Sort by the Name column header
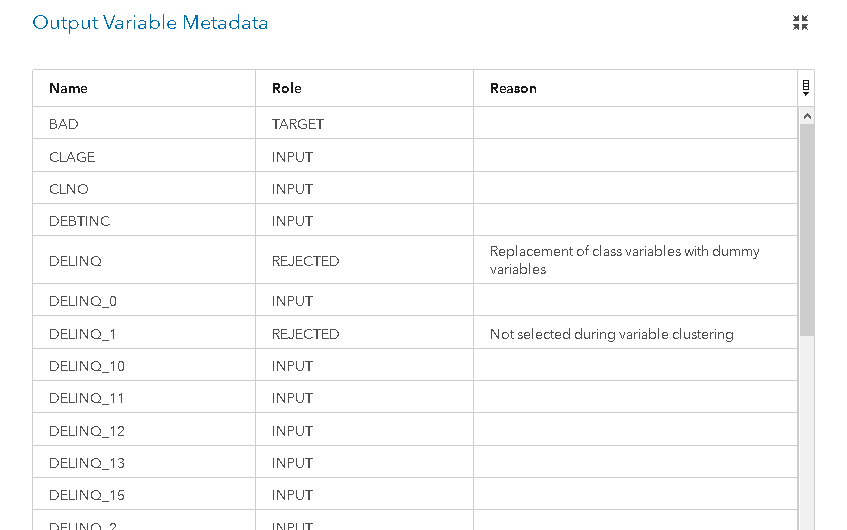The height and width of the screenshot is (530, 847). tap(68, 88)
